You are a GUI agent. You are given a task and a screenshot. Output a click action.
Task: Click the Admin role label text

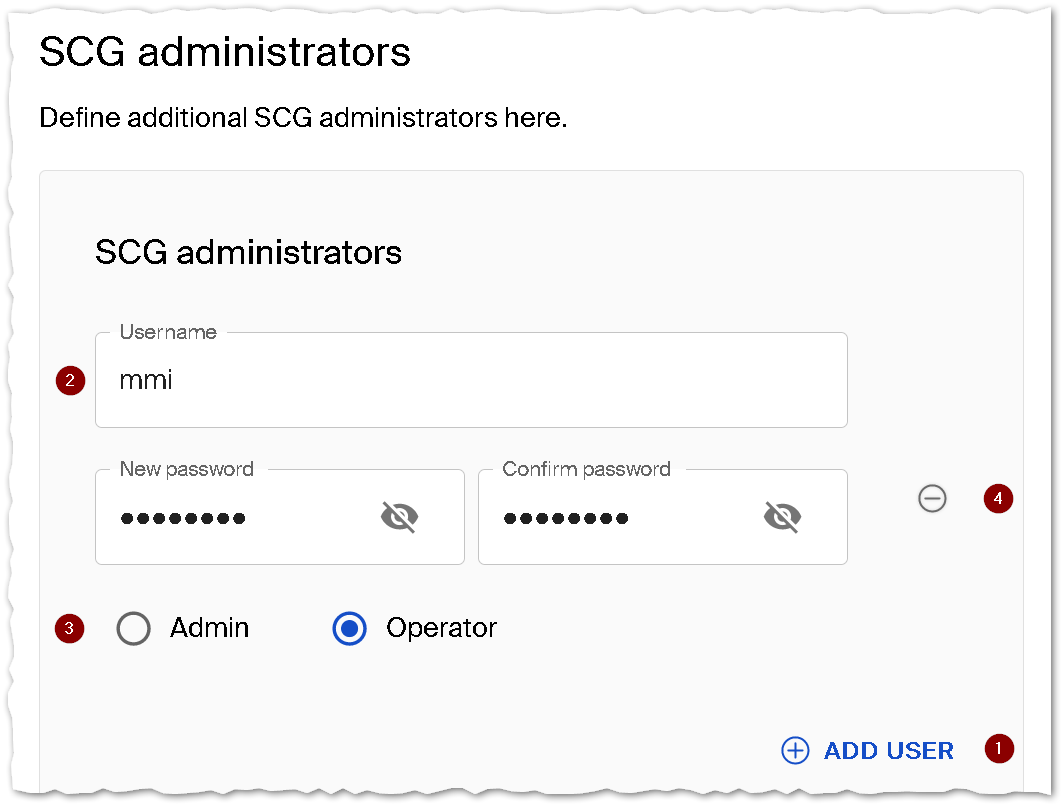210,628
